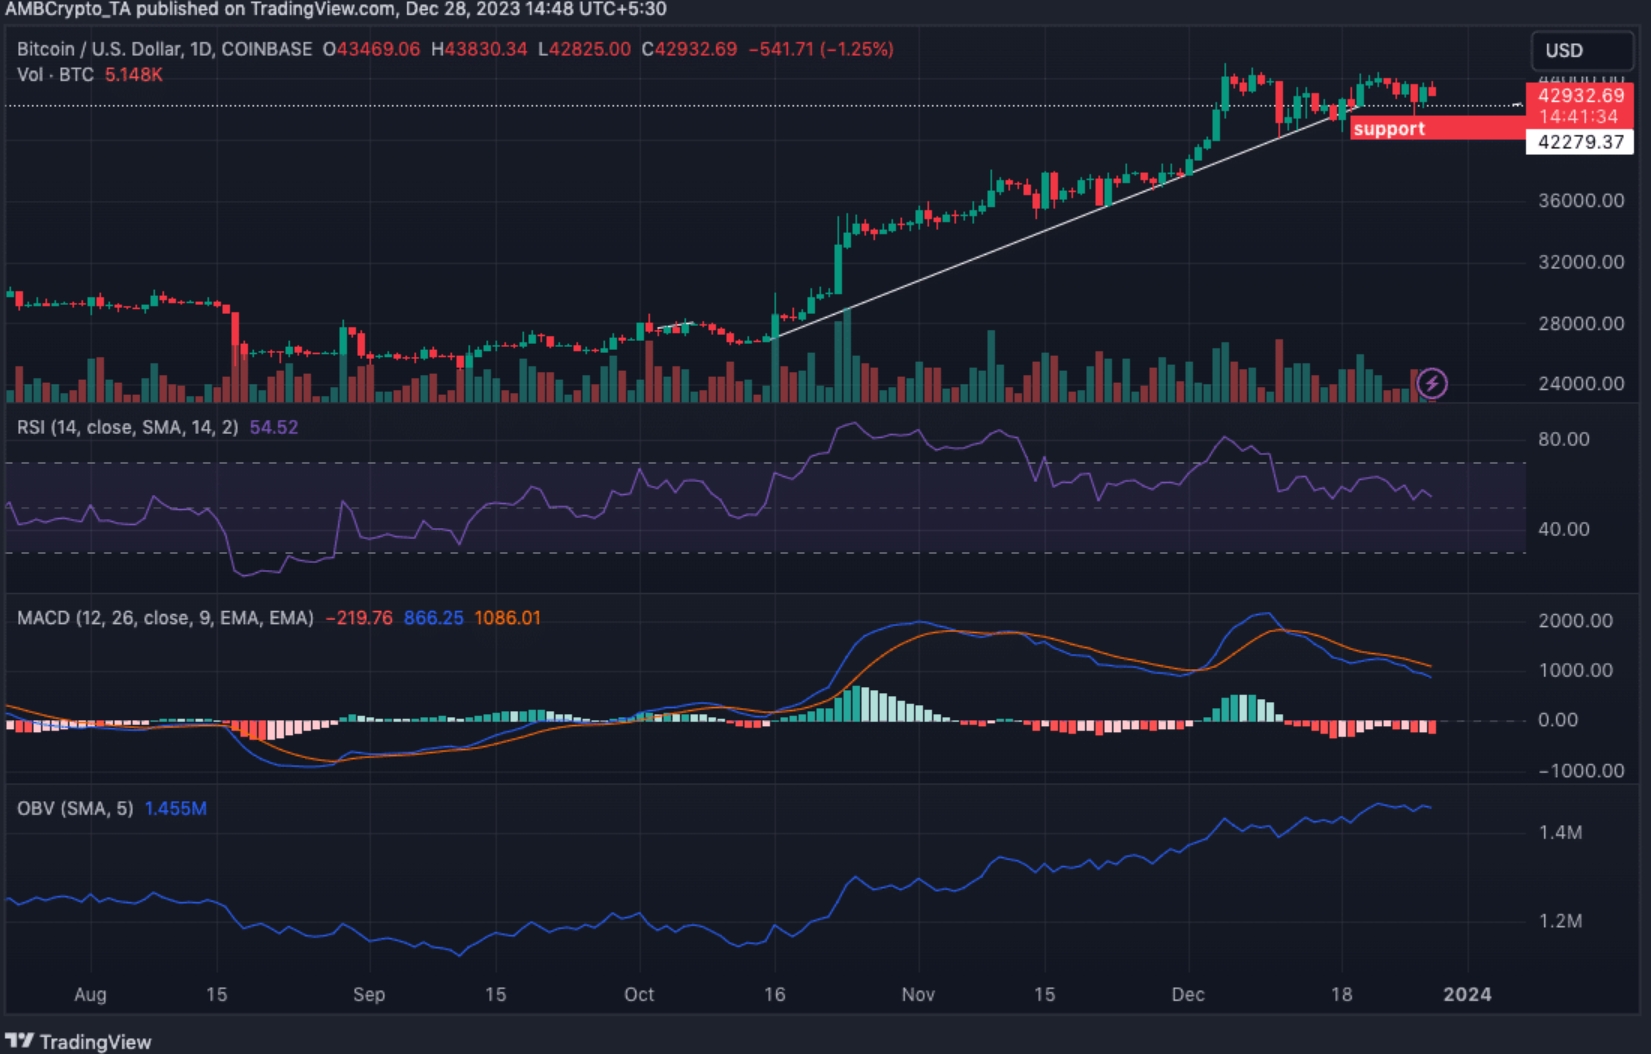Click the RSI 40.00 axis label

(x=1564, y=529)
